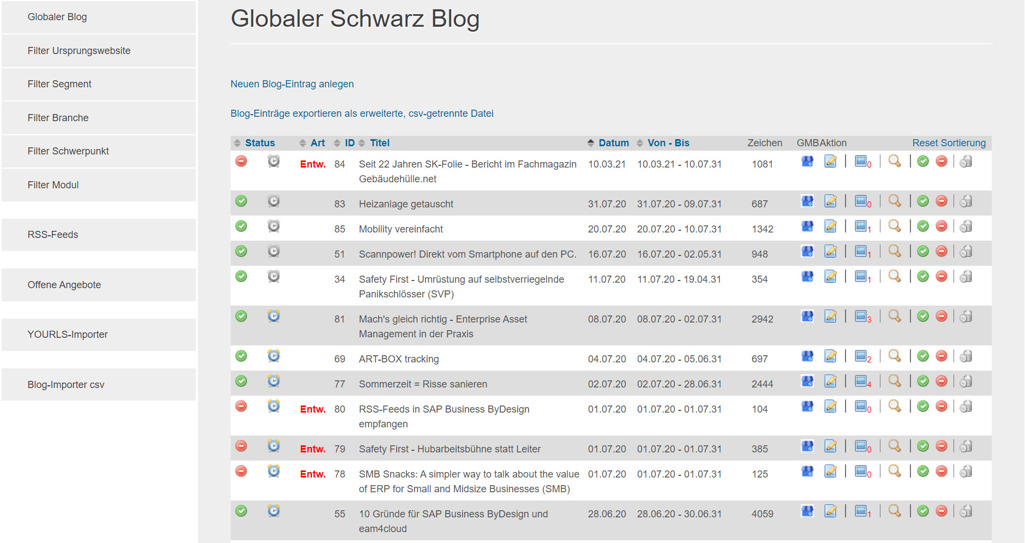This screenshot has height=543, width=1025.
Task: Deactivate entry 83 using the red minus action
Action: point(941,202)
